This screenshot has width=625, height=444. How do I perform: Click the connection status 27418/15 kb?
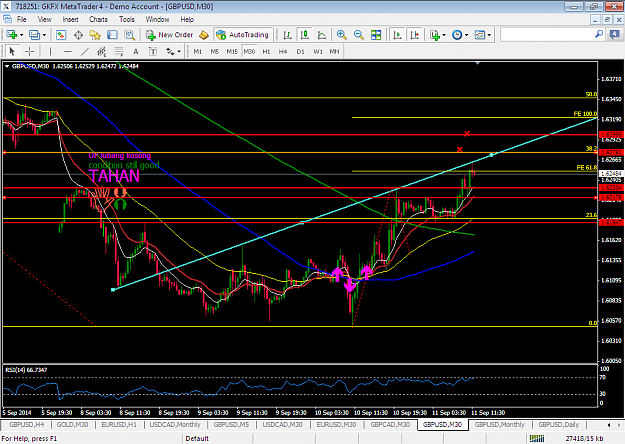tap(584, 439)
